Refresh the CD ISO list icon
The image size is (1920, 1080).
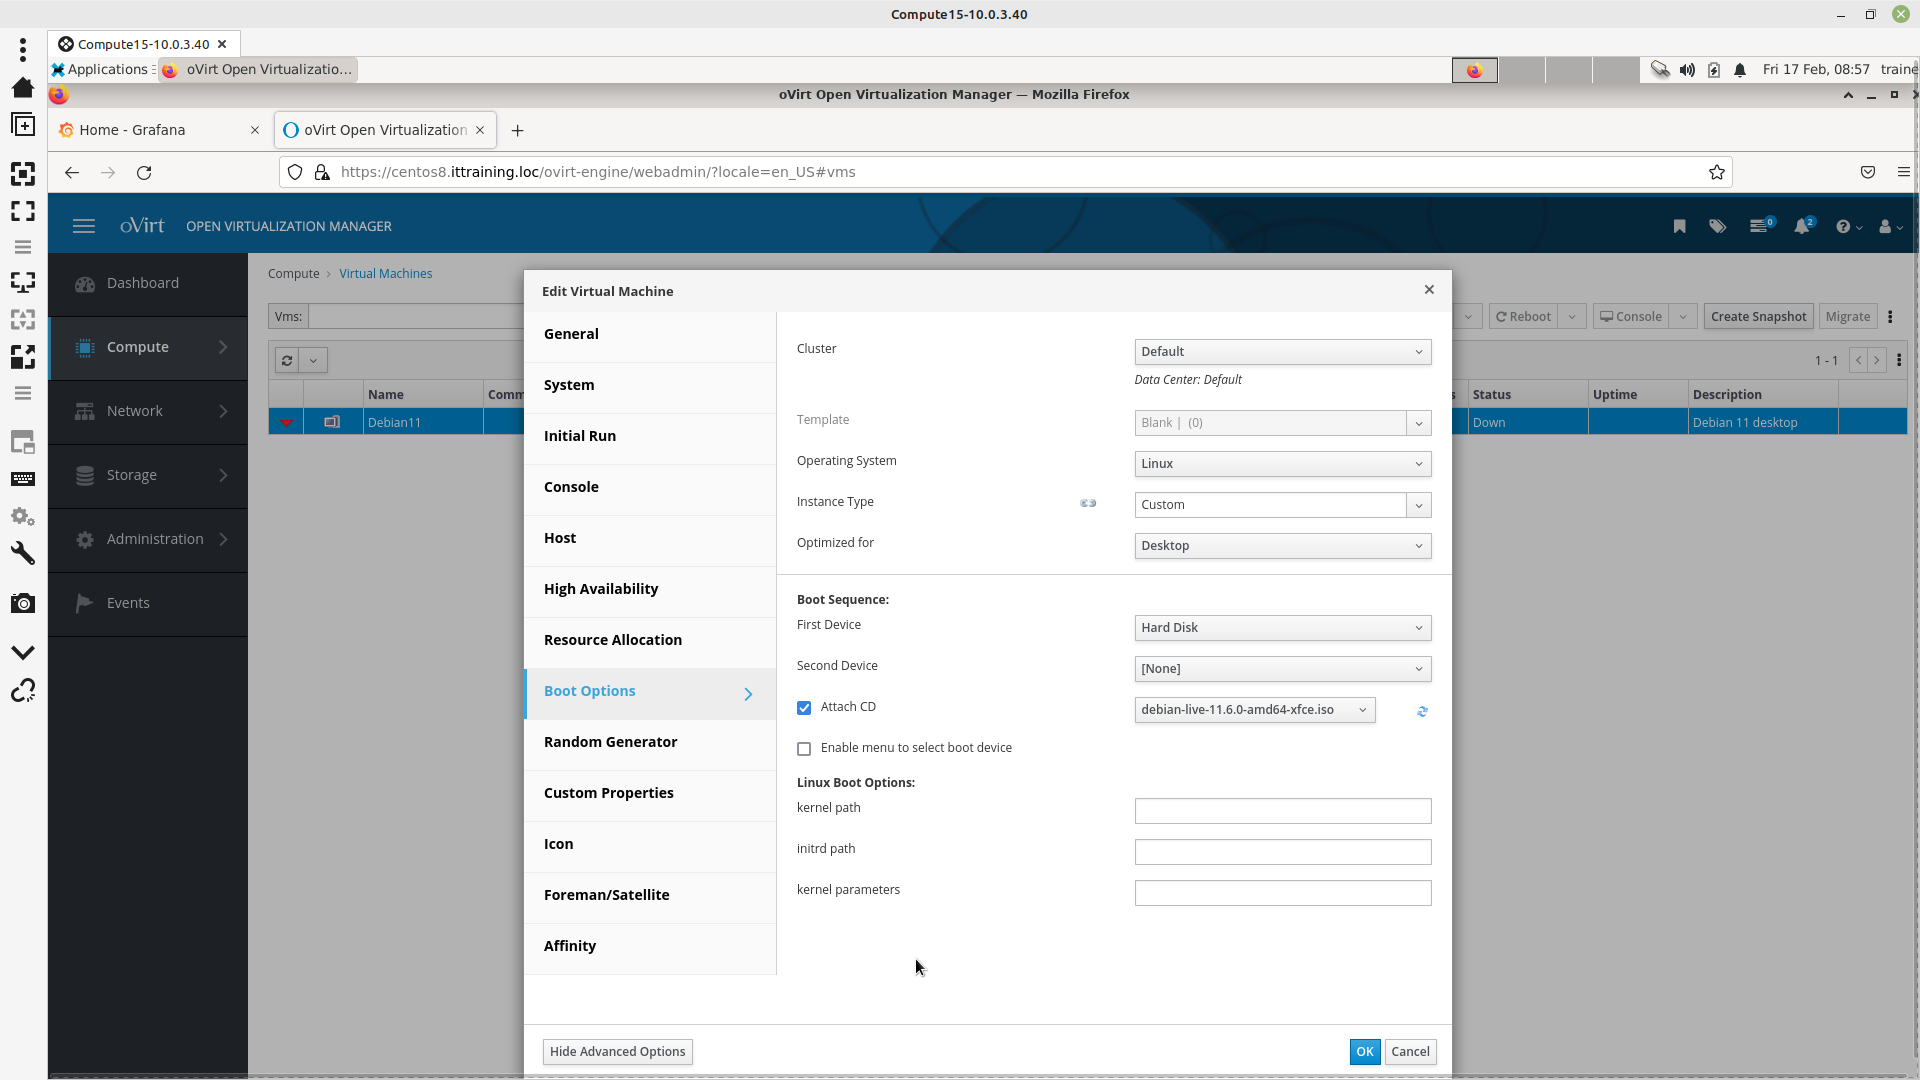point(1422,711)
